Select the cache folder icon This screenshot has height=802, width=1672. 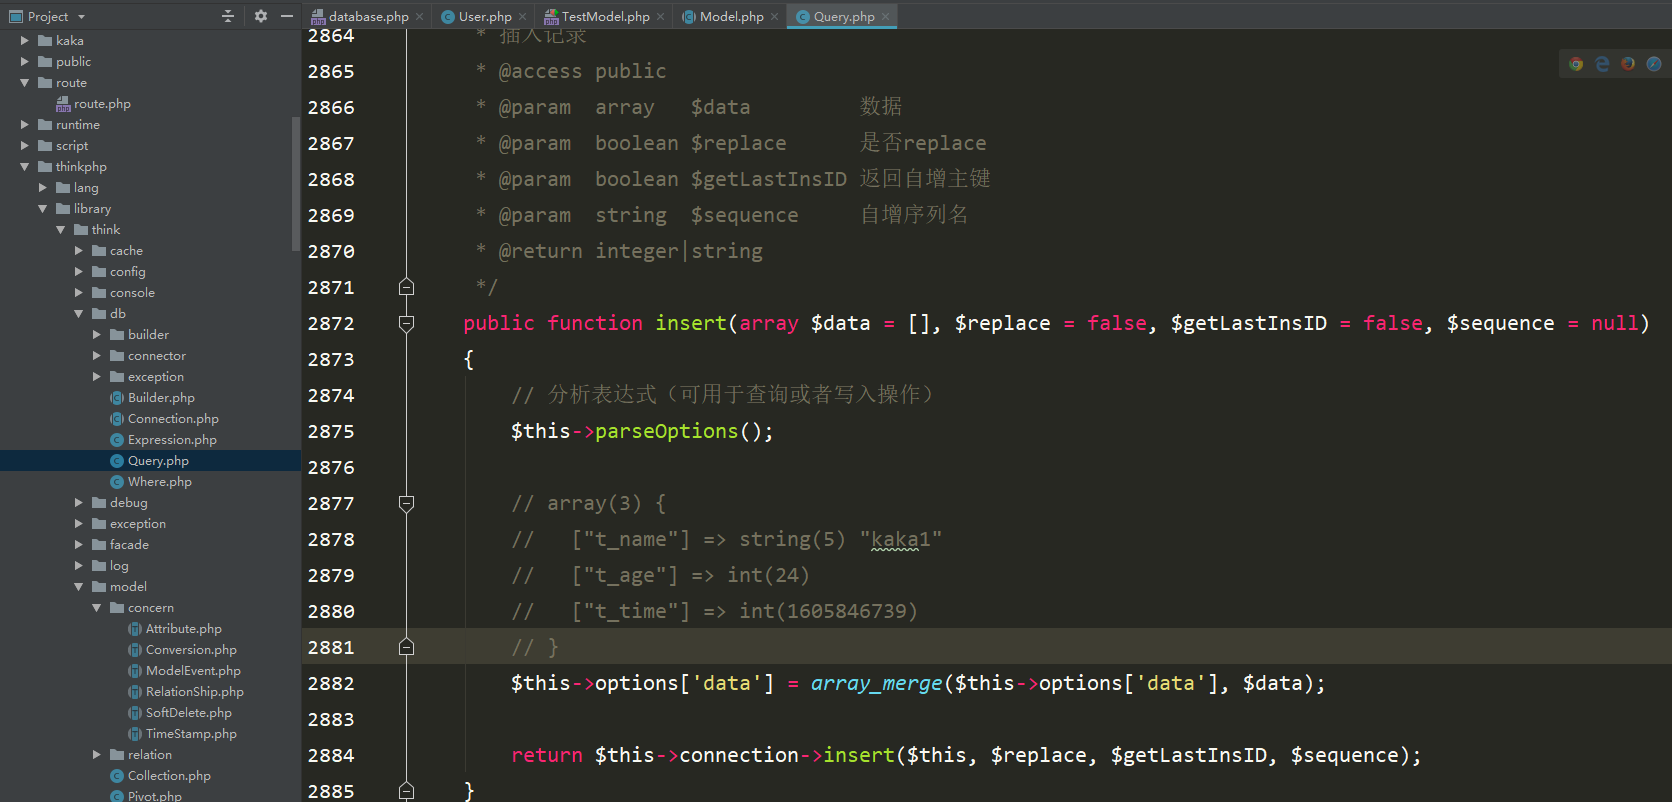click(99, 251)
